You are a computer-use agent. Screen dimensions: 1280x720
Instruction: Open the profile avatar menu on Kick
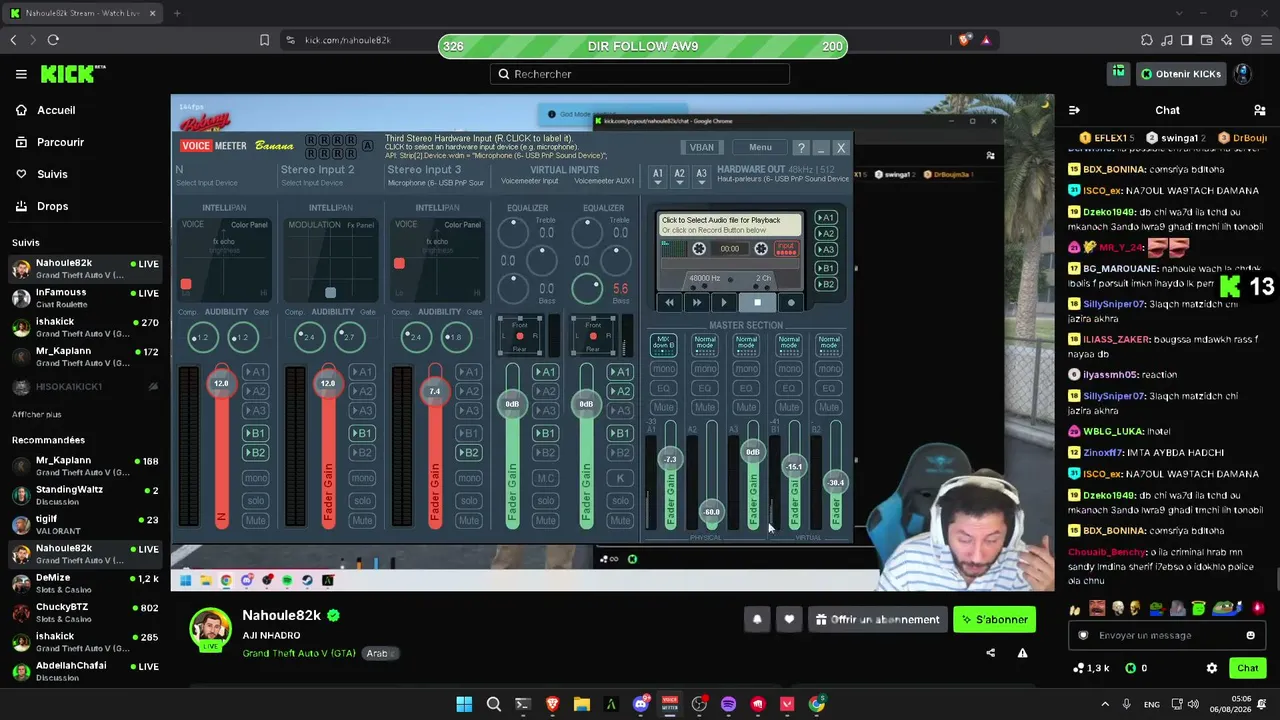[x=1243, y=74]
